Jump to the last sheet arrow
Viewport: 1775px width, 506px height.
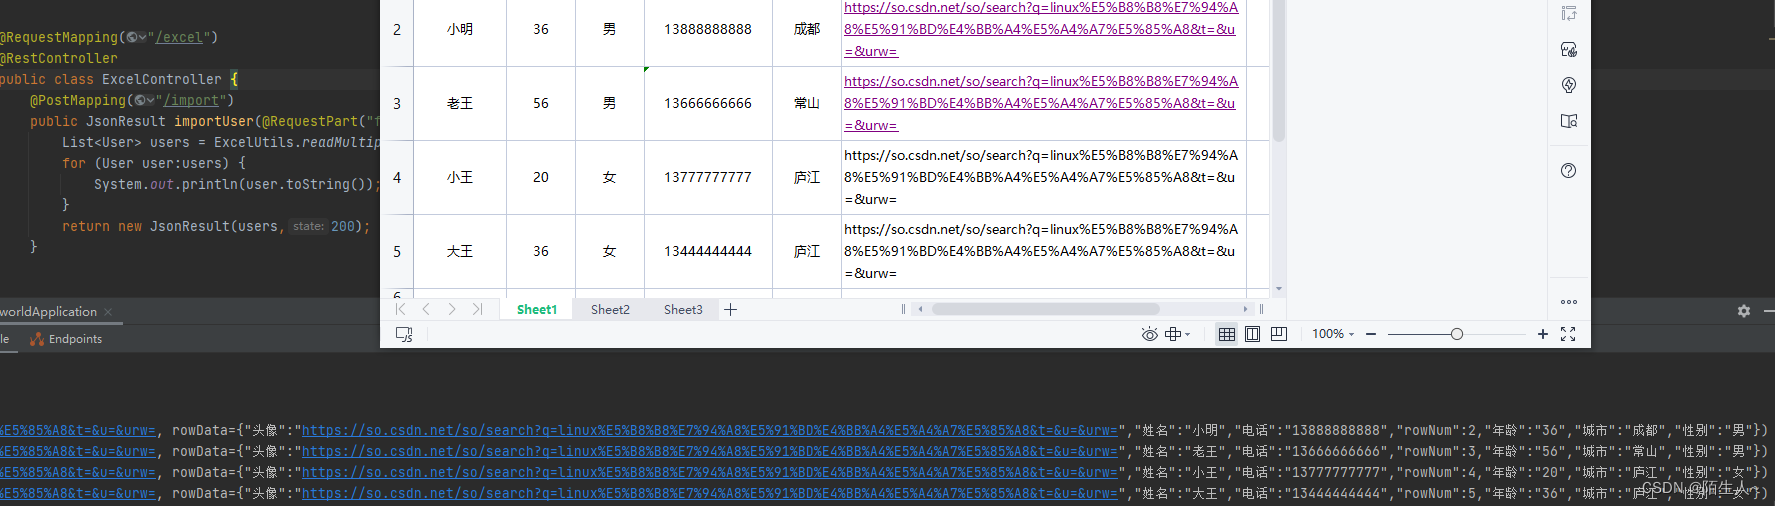[x=478, y=309]
